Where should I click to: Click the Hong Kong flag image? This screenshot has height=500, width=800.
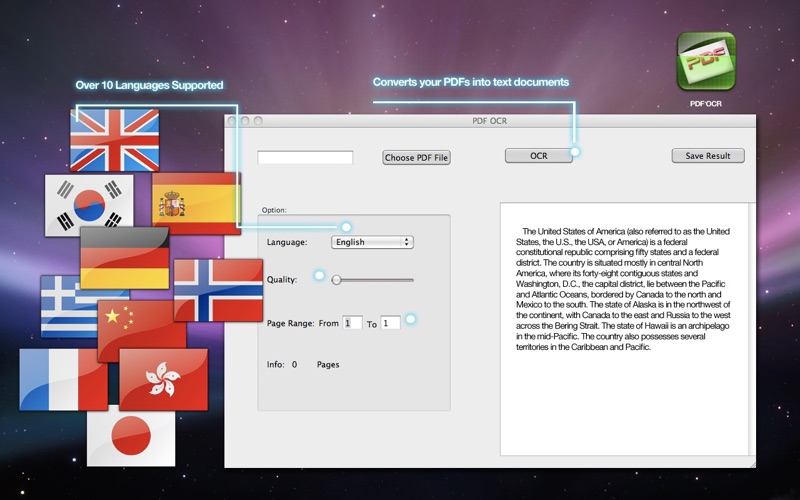pyautogui.click(x=163, y=380)
